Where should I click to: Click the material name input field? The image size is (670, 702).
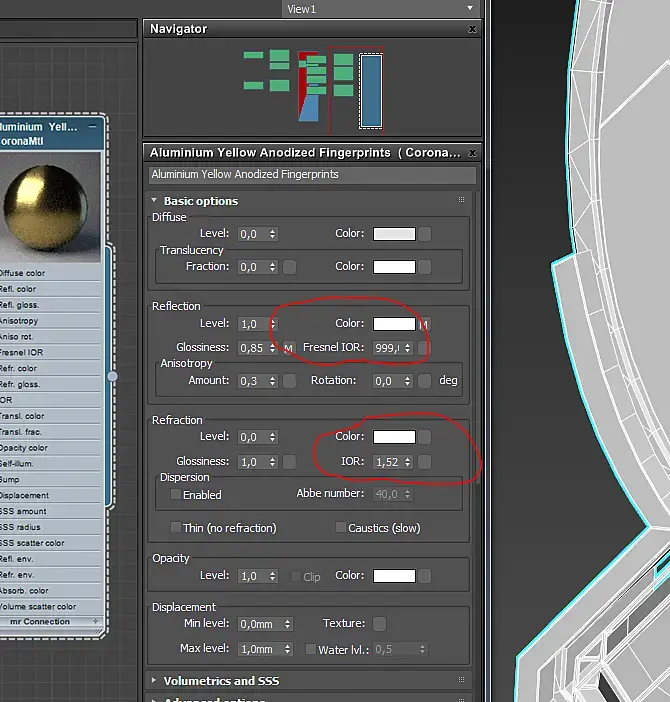pyautogui.click(x=312, y=175)
